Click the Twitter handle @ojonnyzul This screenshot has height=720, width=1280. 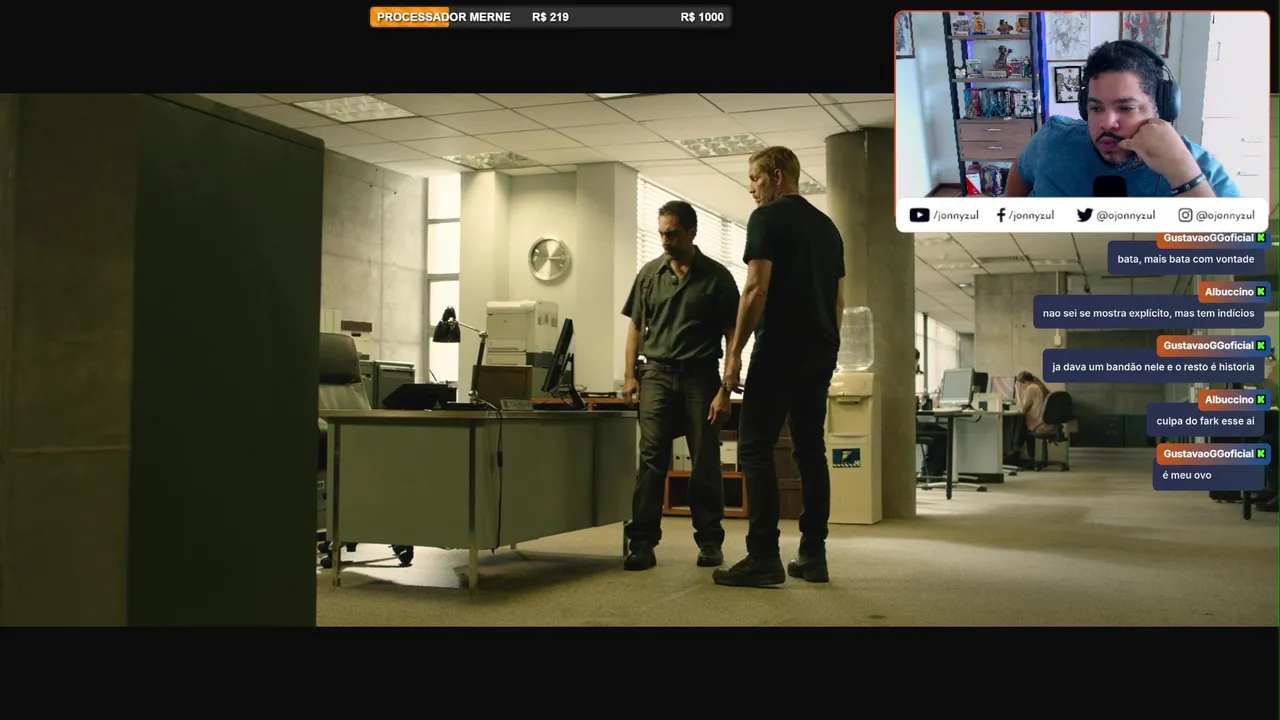point(1126,215)
